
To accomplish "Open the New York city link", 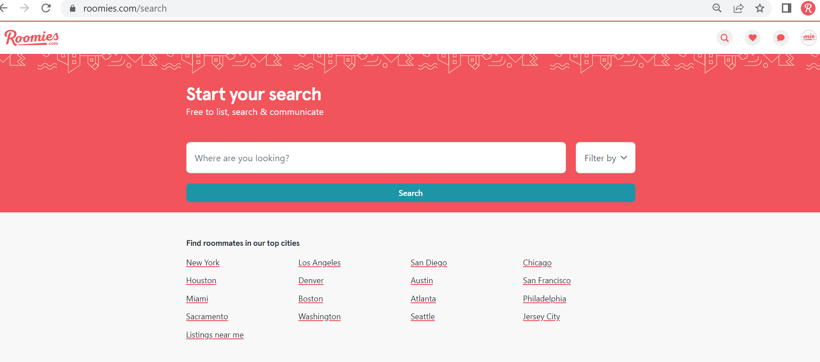I will click(x=203, y=263).
